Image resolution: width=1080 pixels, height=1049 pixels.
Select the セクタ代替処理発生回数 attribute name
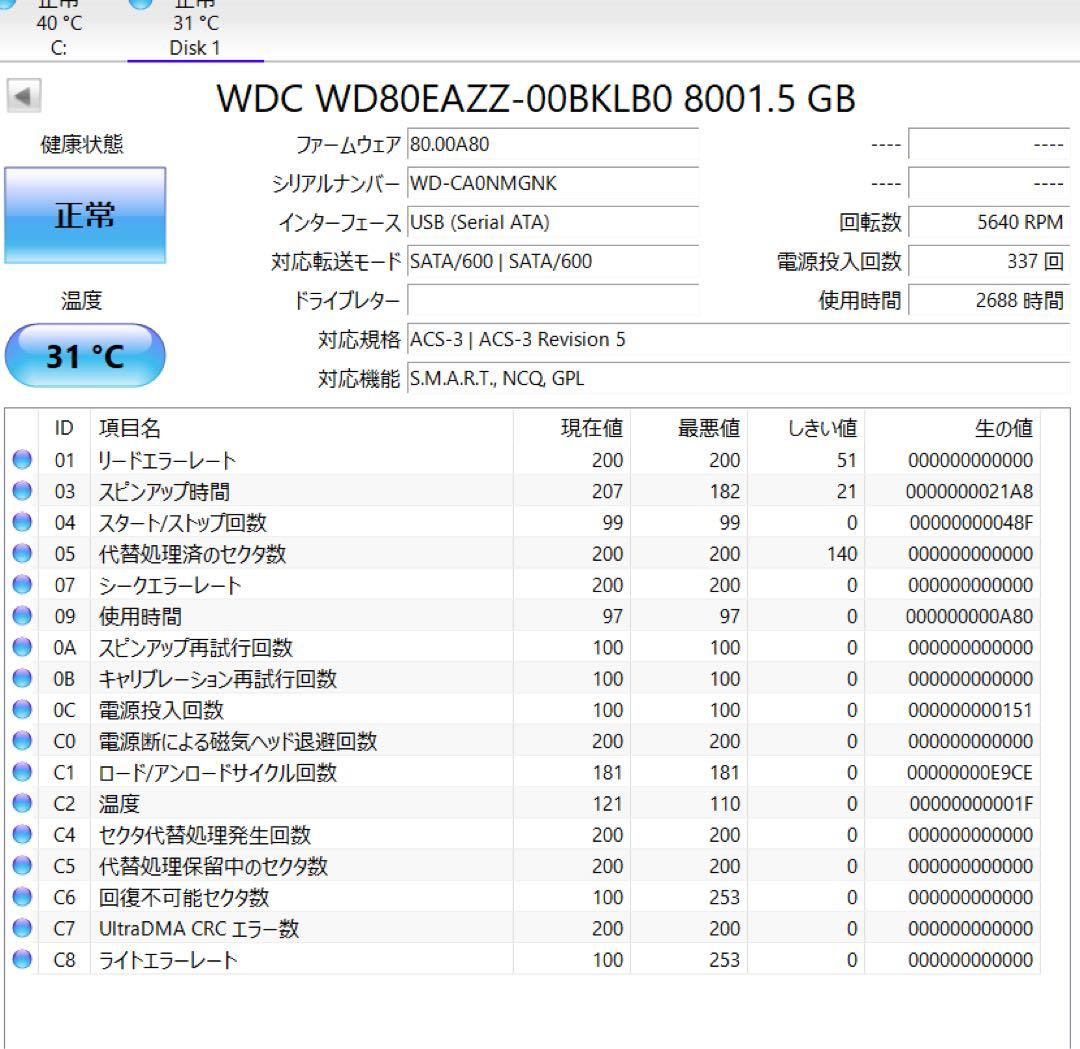205,835
